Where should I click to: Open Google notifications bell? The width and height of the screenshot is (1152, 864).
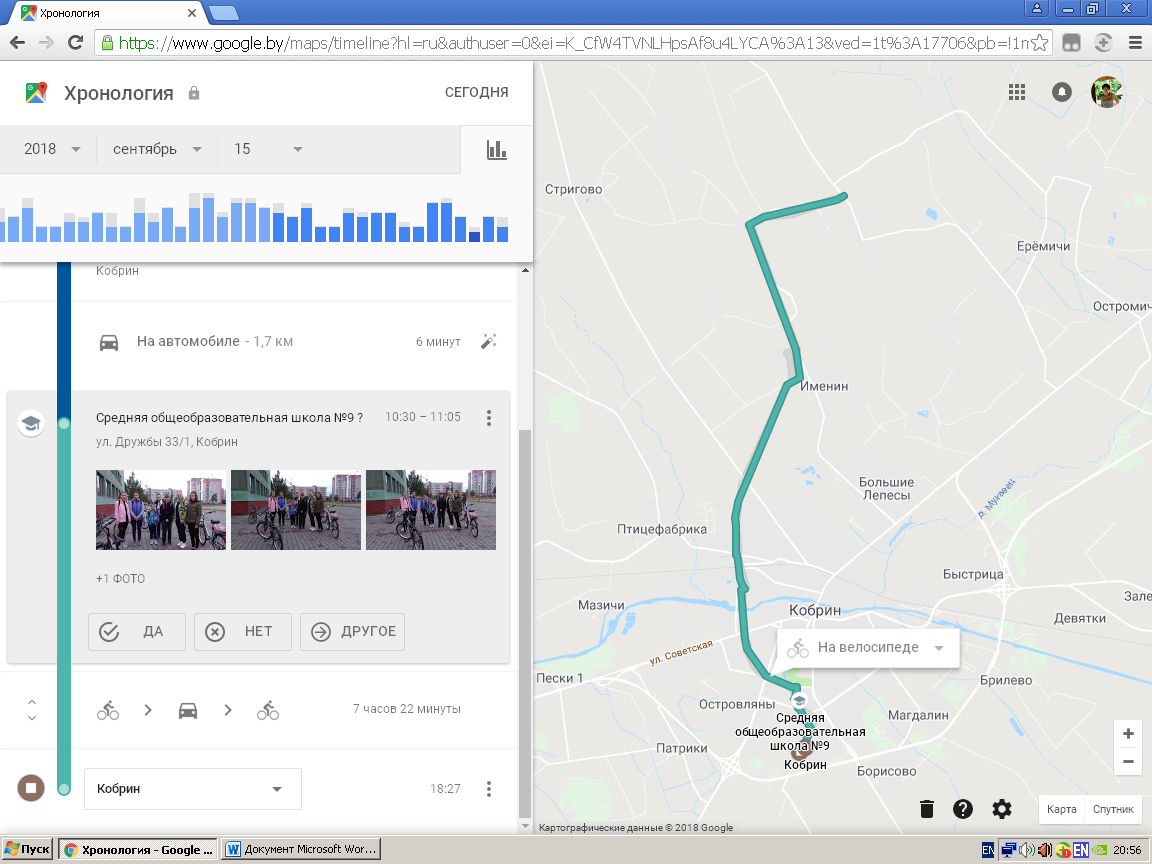click(x=1062, y=92)
